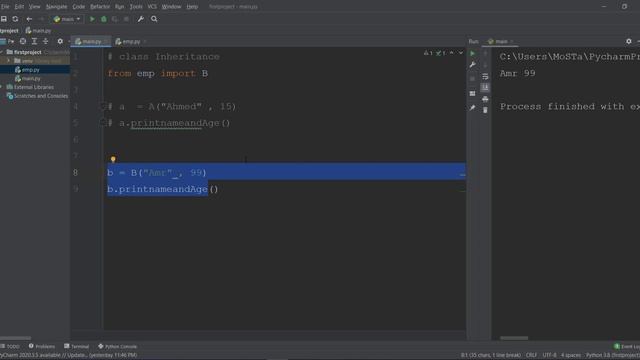Toggle Soft-Wrap in the Run console
Viewport: 640px width, 360px height.
[485, 76]
